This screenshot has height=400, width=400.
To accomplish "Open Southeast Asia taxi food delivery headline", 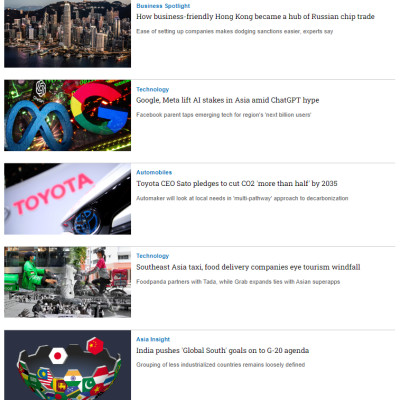I will [248, 267].
